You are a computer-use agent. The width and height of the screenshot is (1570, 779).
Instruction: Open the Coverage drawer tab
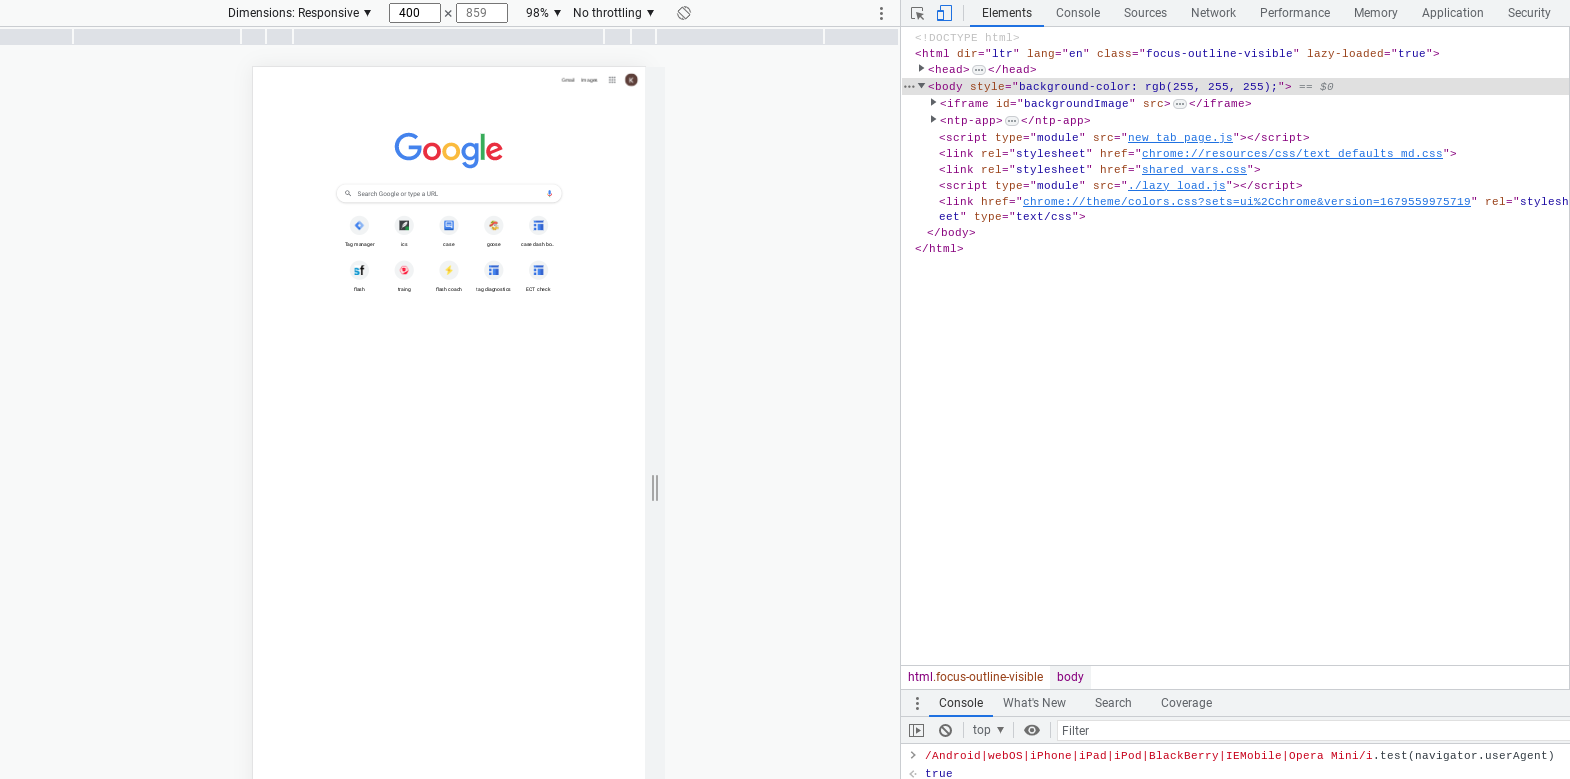click(1186, 703)
